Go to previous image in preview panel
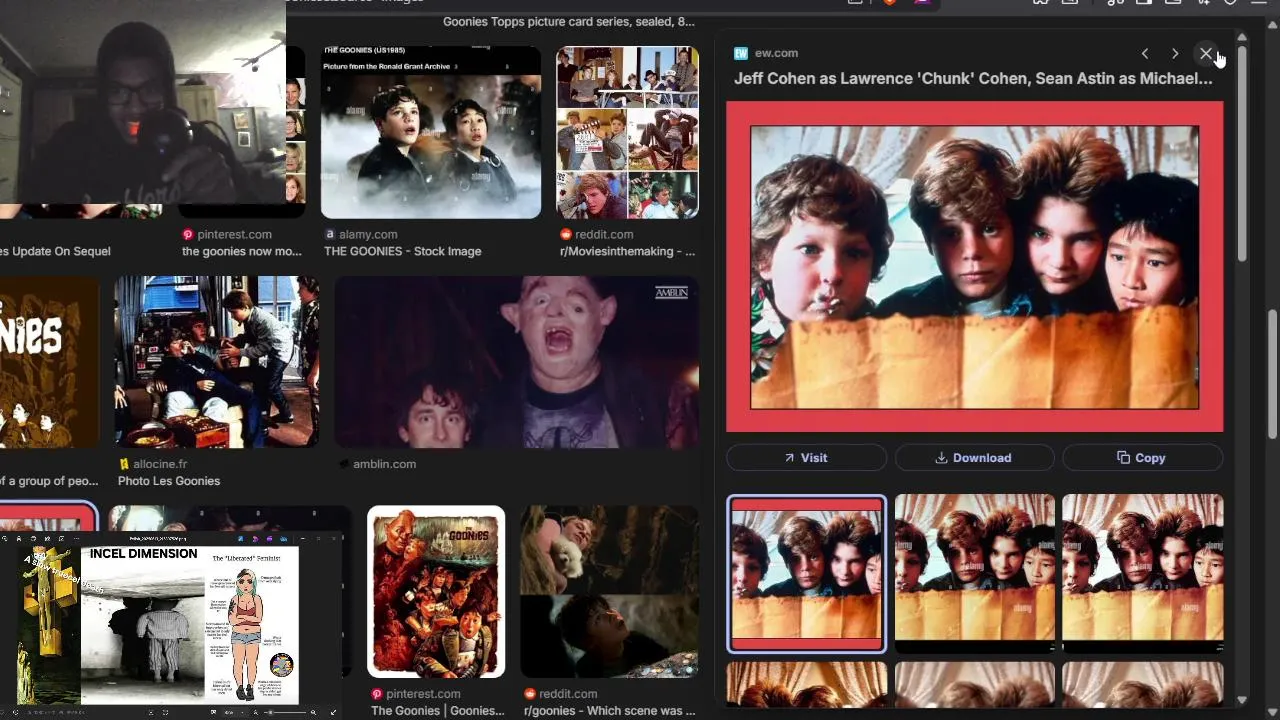1280x720 pixels. point(1145,53)
